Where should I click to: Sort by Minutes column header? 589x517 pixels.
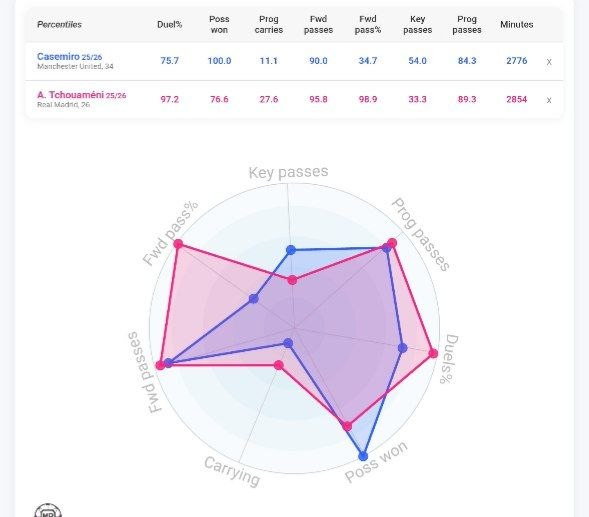(x=517, y=24)
